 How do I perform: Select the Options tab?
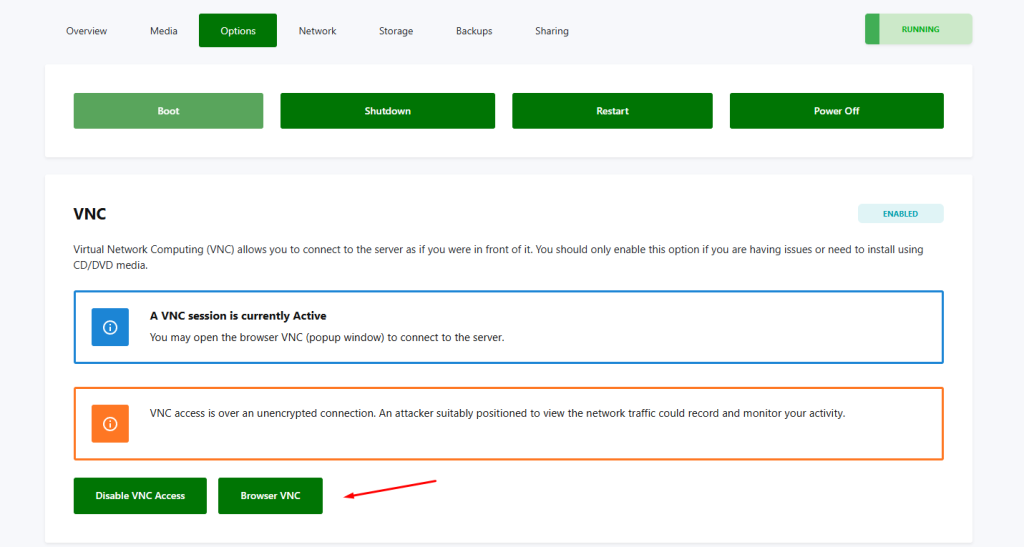pyautogui.click(x=238, y=31)
